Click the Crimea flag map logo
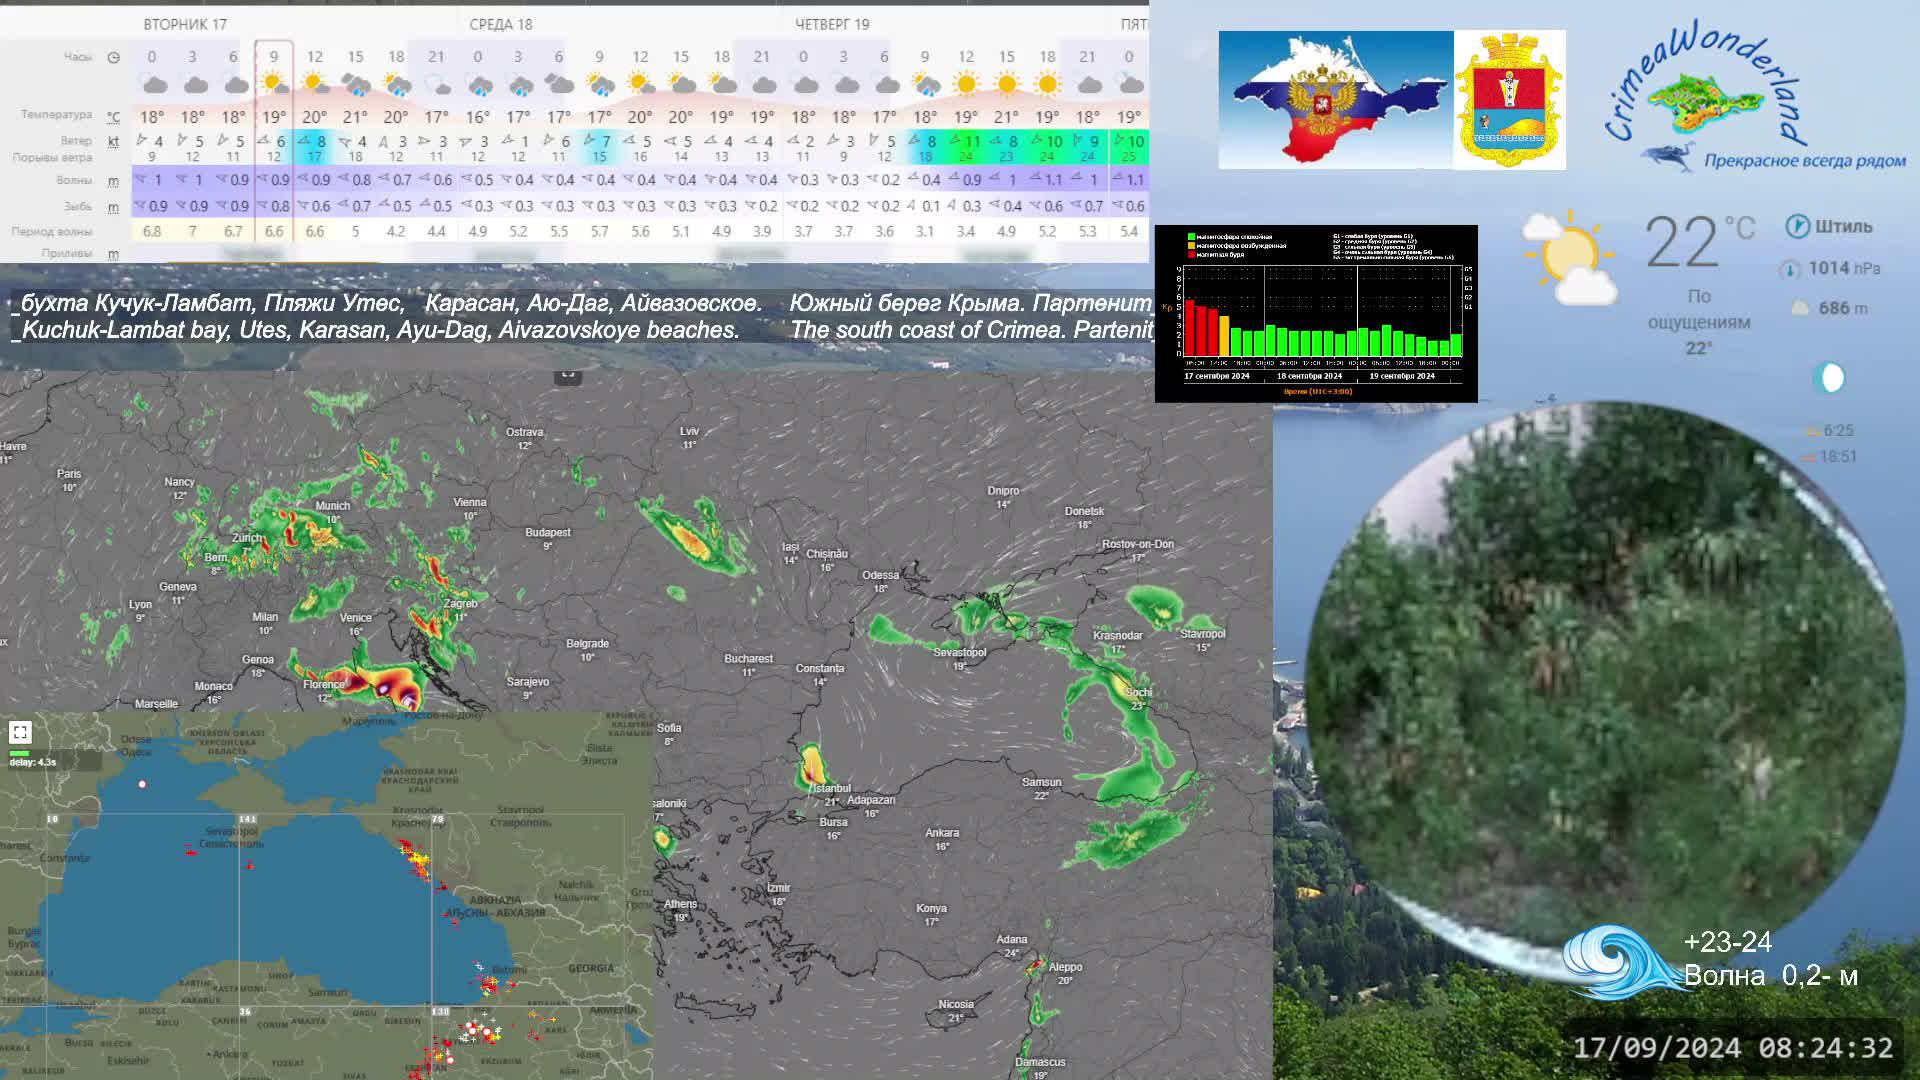 click(x=1336, y=100)
